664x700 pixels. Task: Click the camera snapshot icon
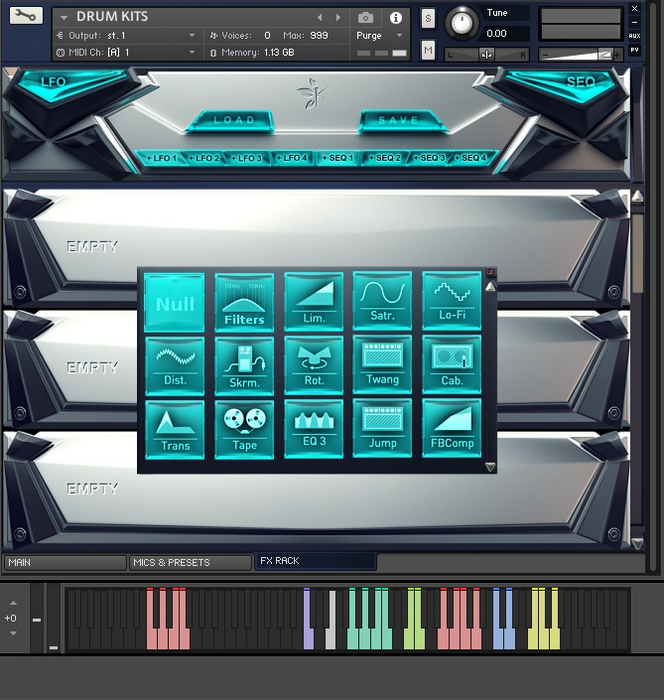[x=366, y=18]
